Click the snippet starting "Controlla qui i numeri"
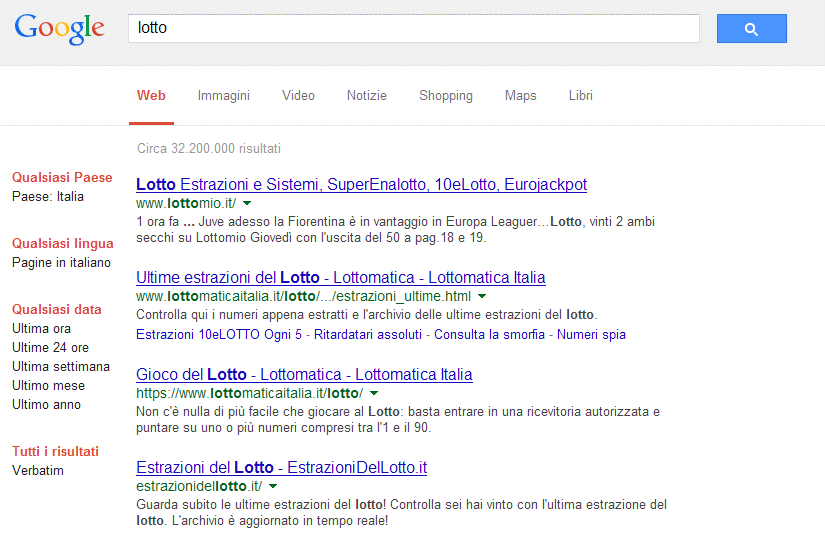Viewport: 825px width, 552px height. coord(367,315)
